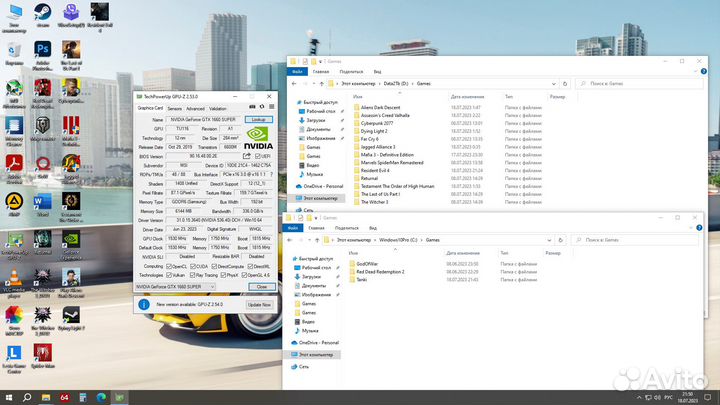This screenshot has height=405, width=720.
Task: Select the Red Dead Redemption 2 folder
Action: [x=380, y=271]
